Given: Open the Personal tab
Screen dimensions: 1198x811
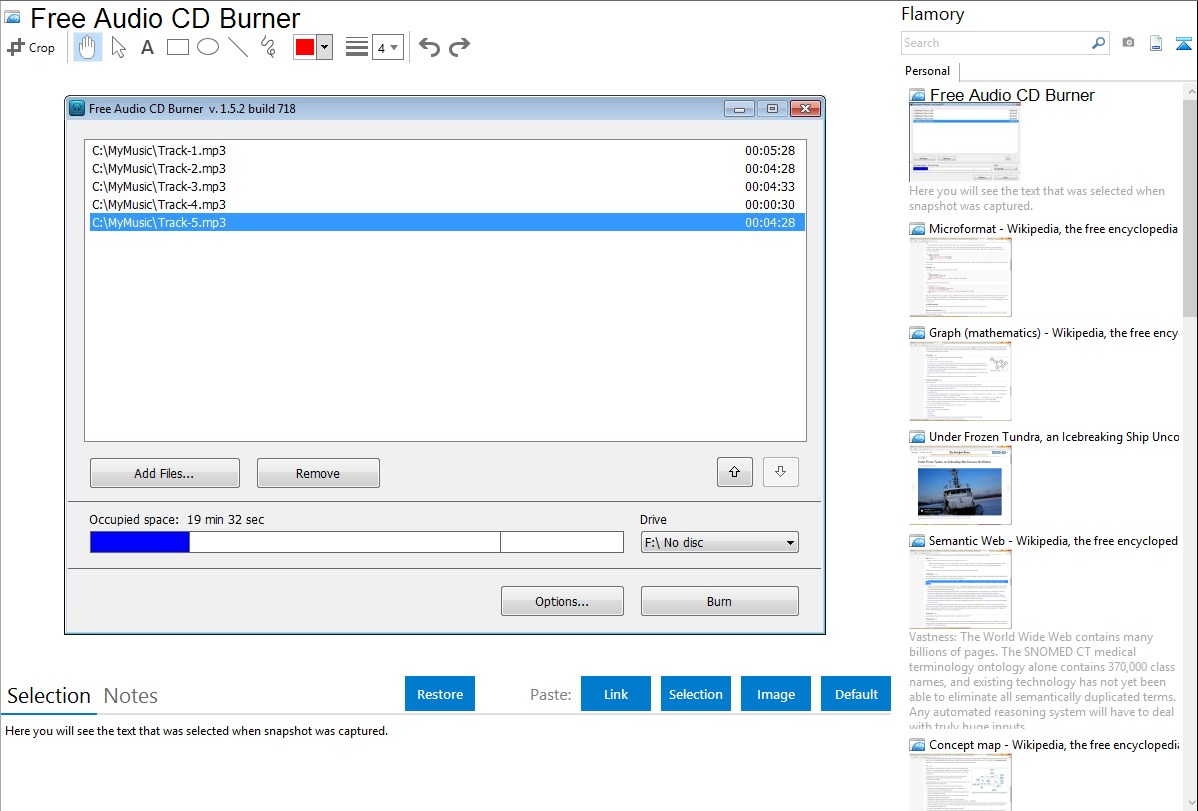Looking at the screenshot, I should tap(928, 71).
